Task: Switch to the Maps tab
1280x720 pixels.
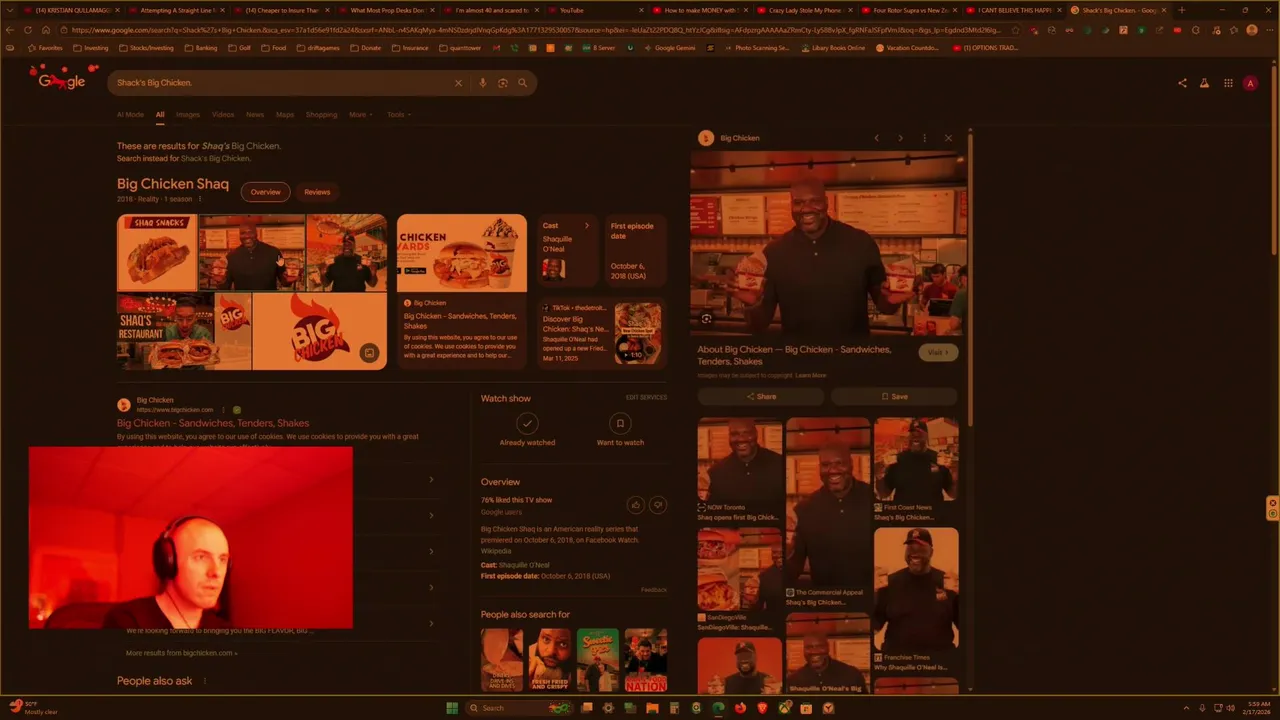Action: pyautogui.click(x=285, y=115)
